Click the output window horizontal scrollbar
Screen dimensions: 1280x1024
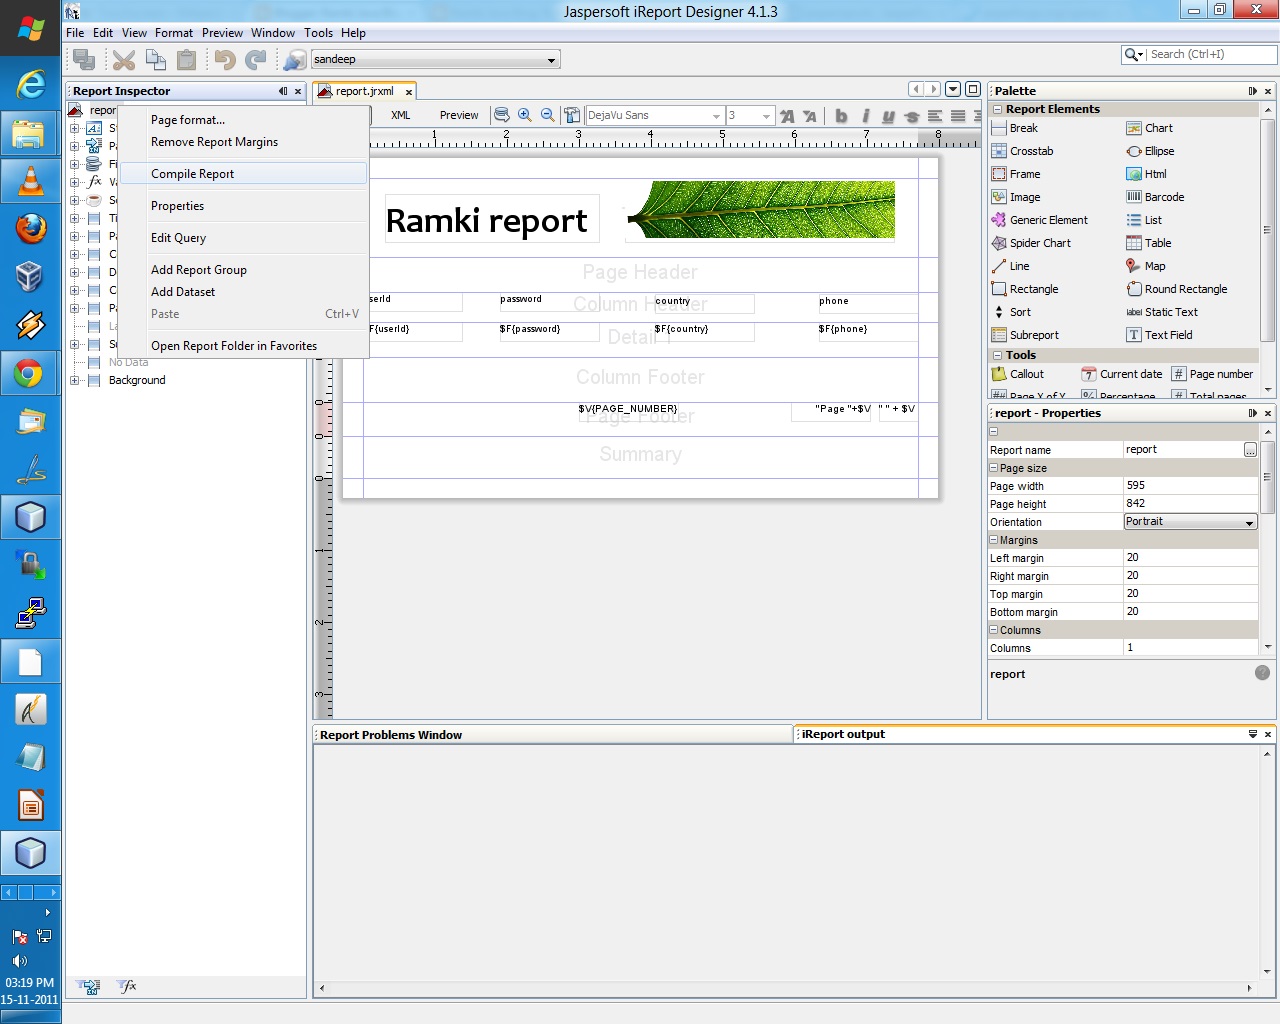click(x=785, y=988)
